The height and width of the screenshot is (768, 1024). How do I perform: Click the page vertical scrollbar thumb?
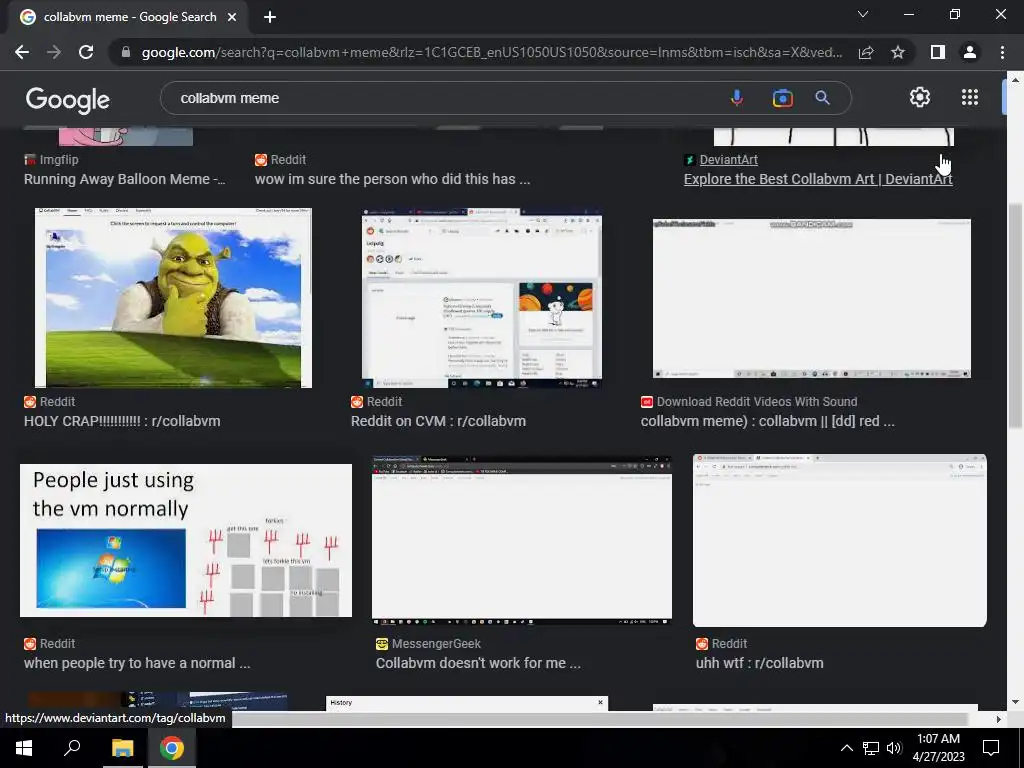click(1015, 316)
